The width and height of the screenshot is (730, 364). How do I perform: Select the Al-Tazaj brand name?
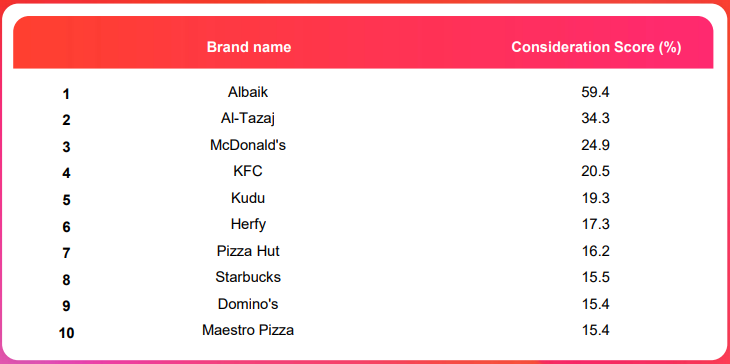tap(248, 119)
